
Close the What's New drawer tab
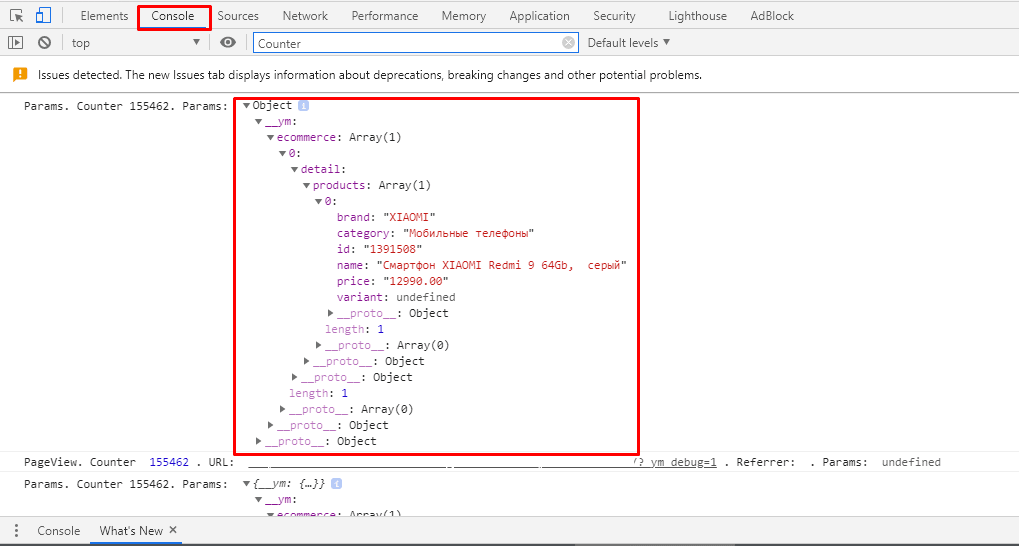pyautogui.click(x=173, y=530)
